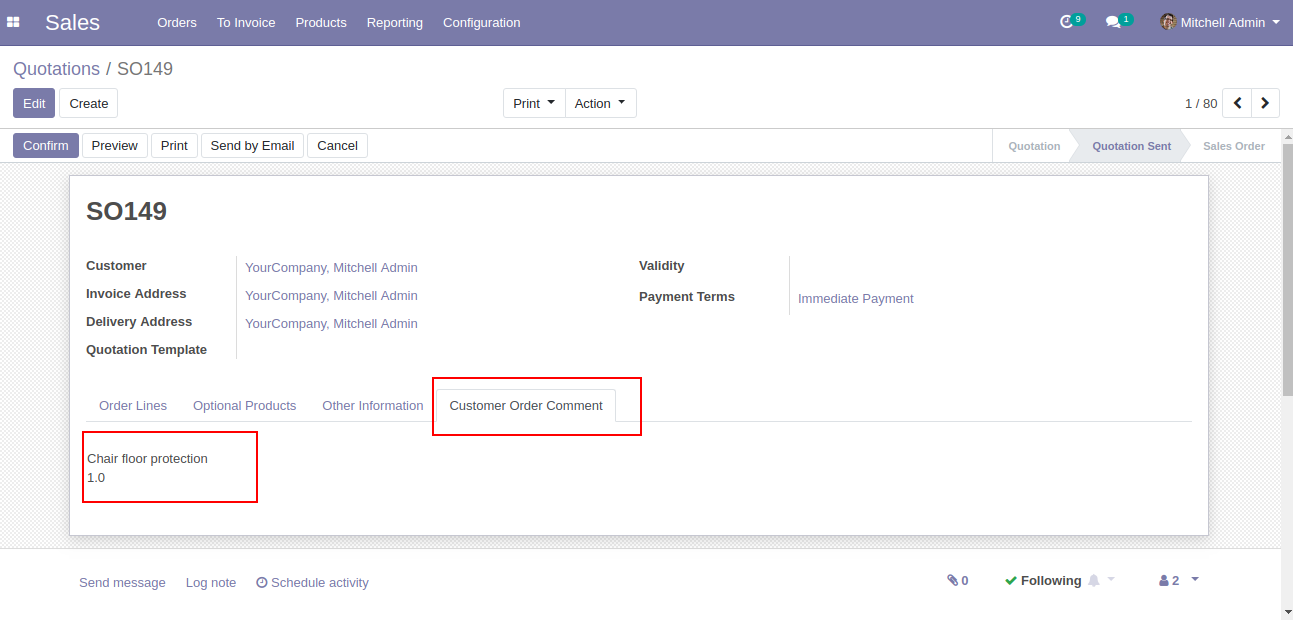
Task: Click Send by Email button
Action: 252,145
